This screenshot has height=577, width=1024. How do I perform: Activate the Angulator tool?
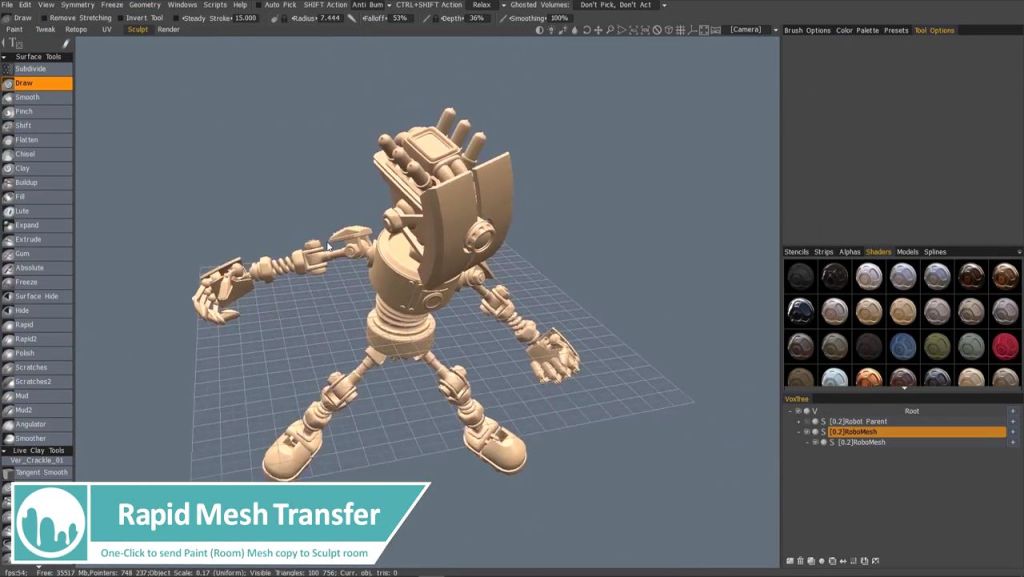pos(37,424)
